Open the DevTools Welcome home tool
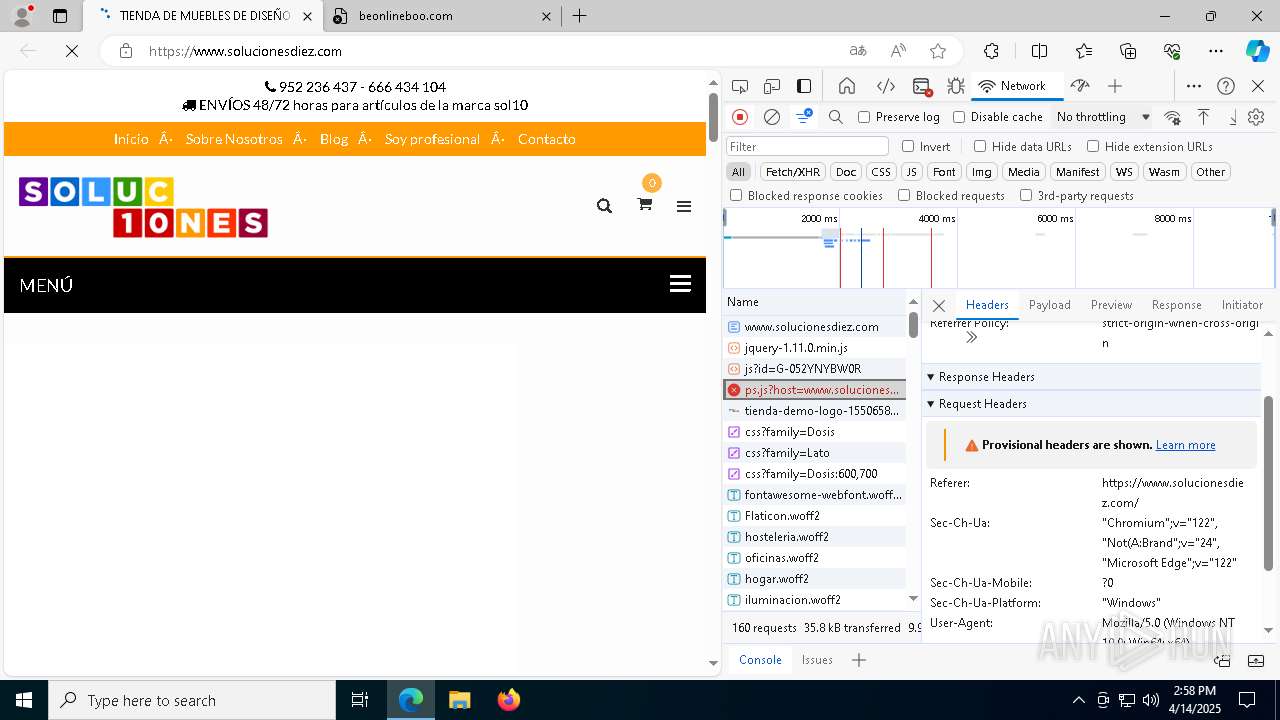Image resolution: width=1280 pixels, height=720 pixels. (847, 86)
